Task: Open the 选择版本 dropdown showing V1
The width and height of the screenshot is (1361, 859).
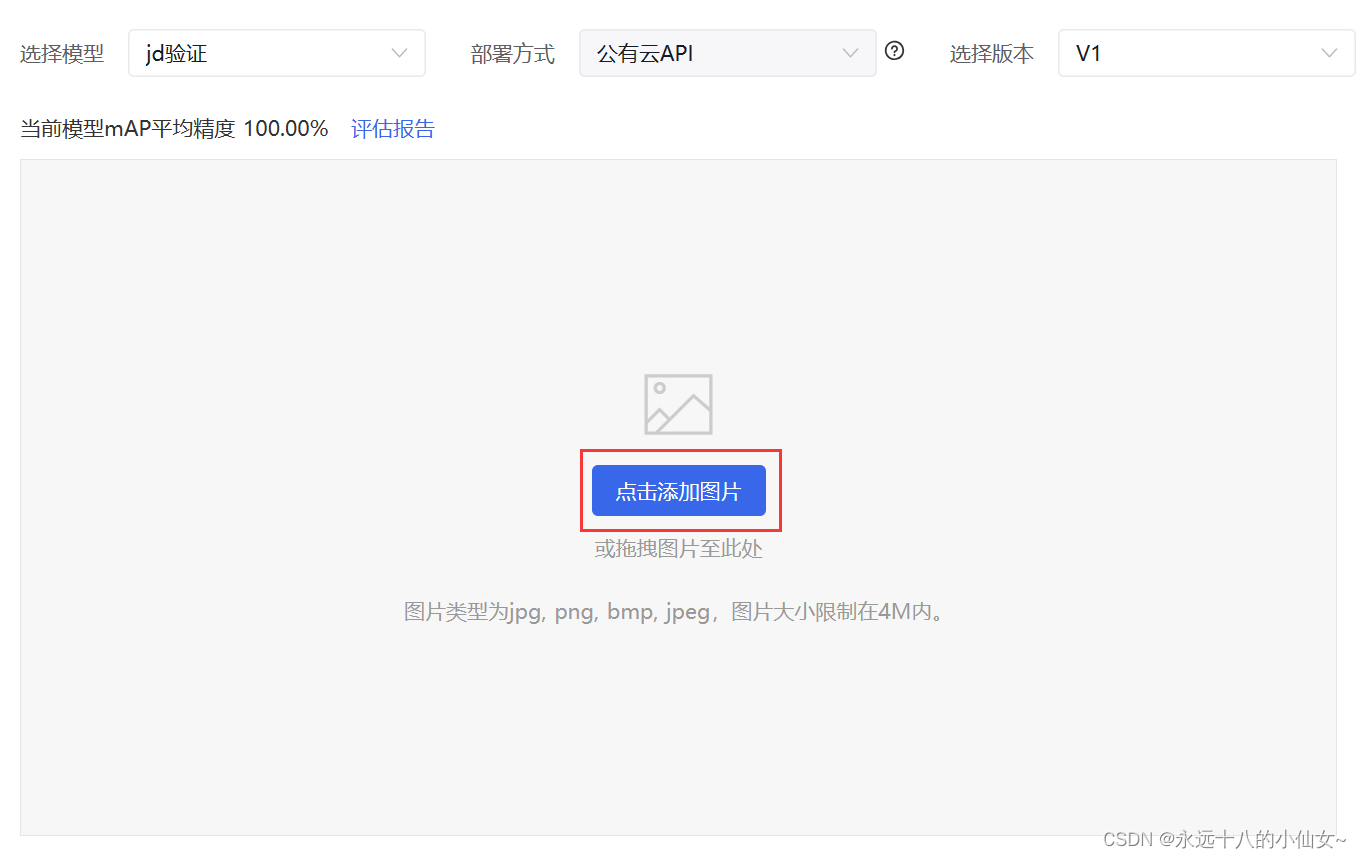Action: coord(1207,53)
